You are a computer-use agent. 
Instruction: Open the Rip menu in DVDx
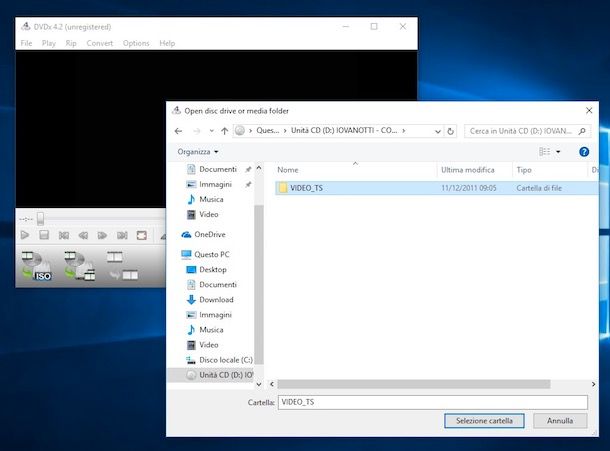[71, 43]
